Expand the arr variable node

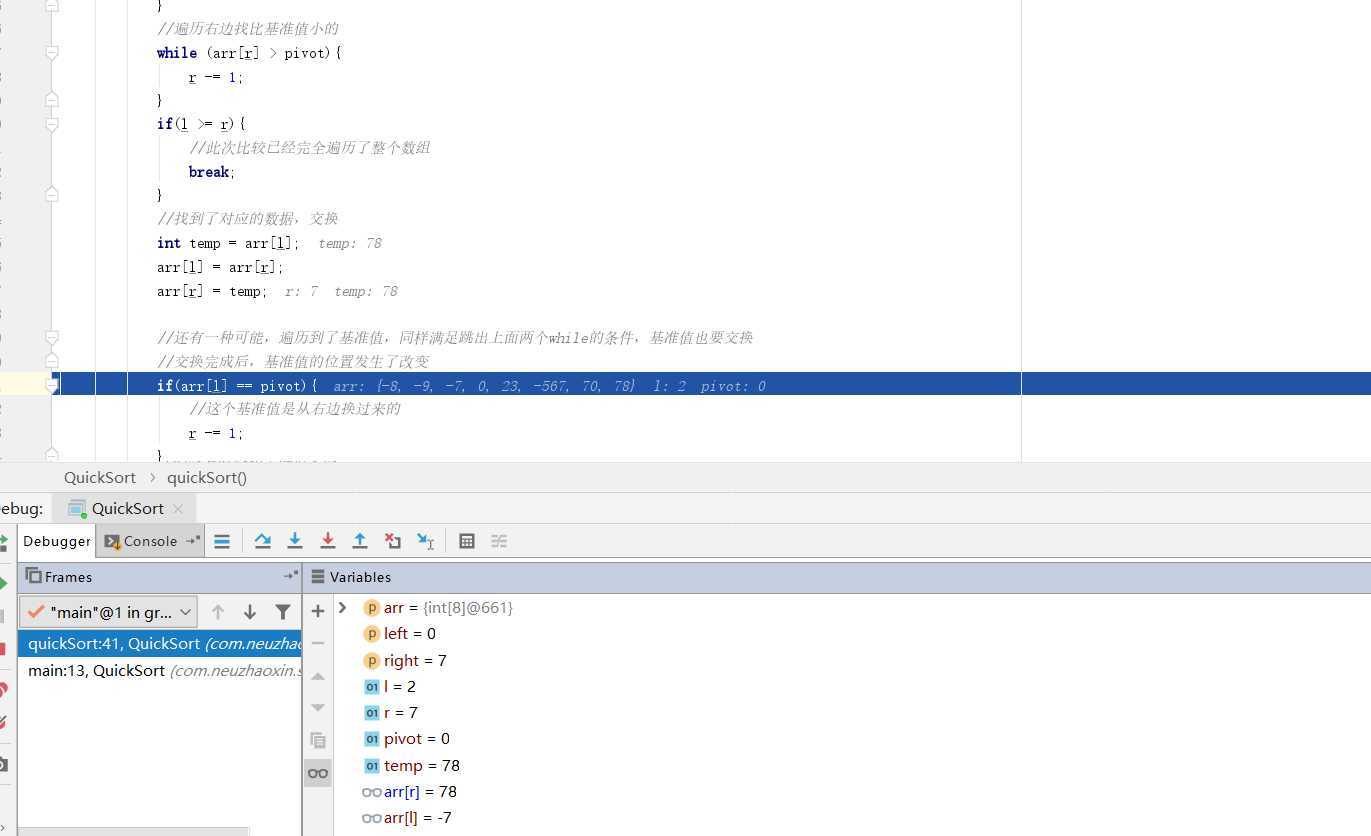point(342,607)
